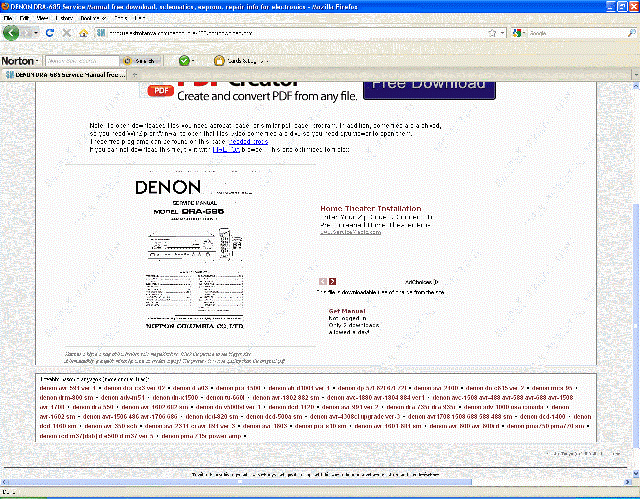The image size is (640, 499).
Task: Open the 'needed progs' link
Action: tap(248, 142)
